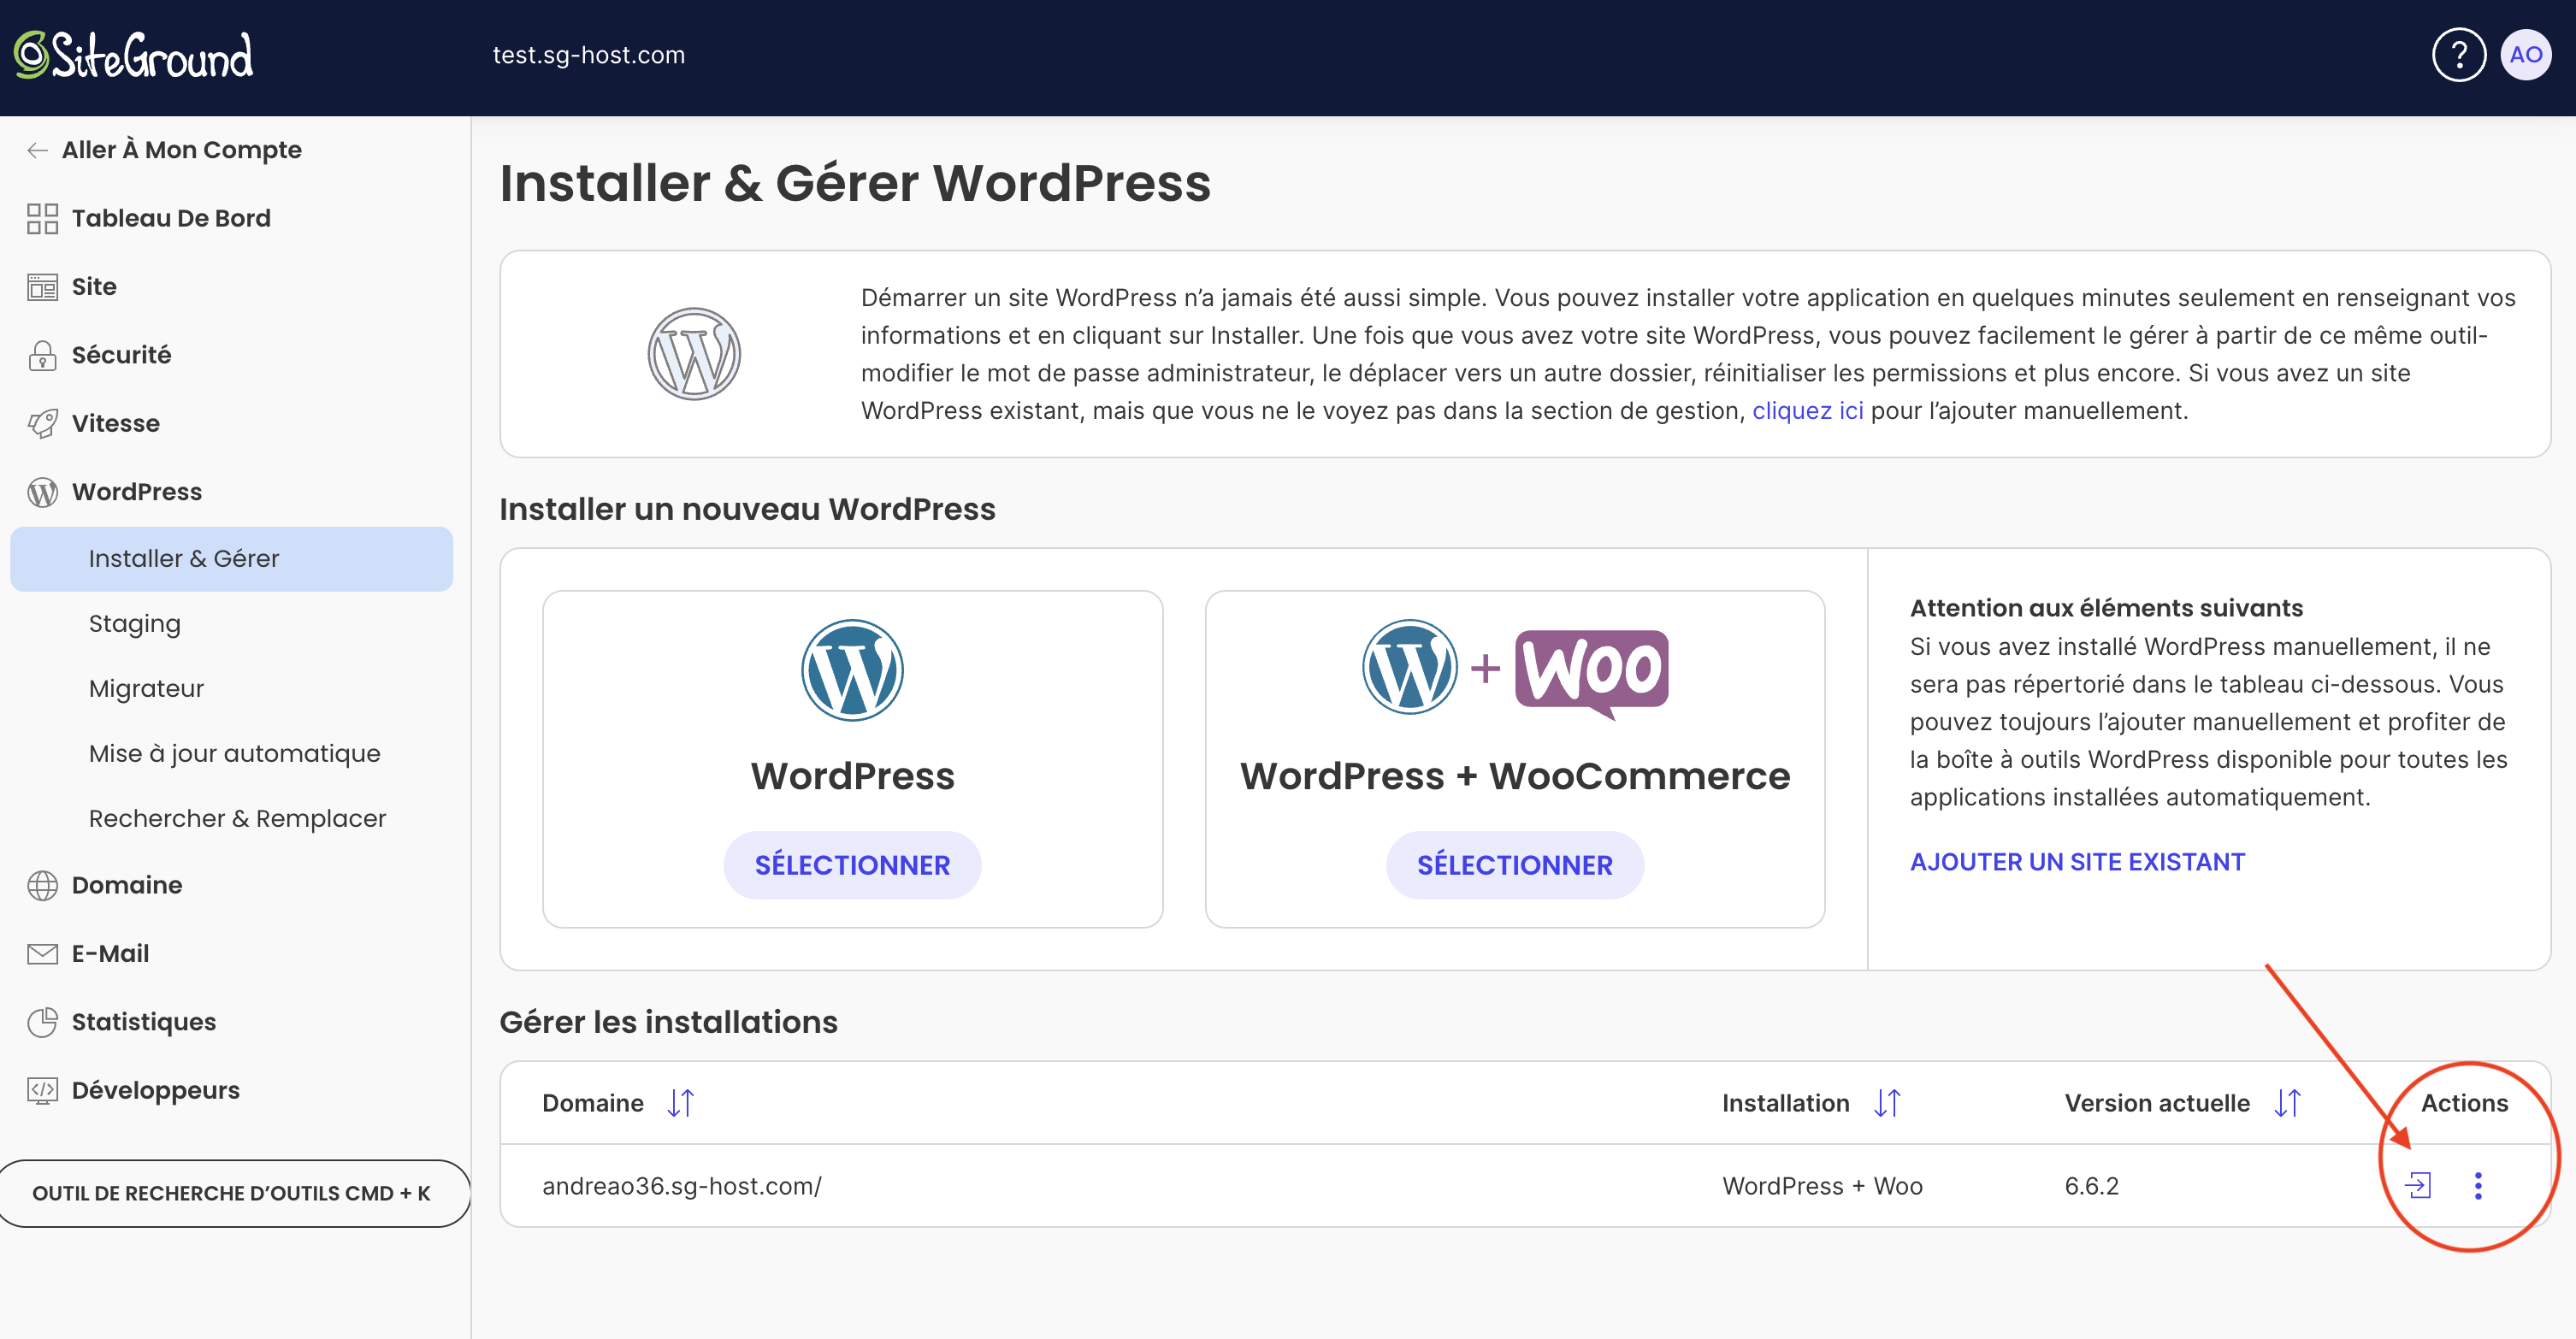Open the Migrateur submenu item
Viewport: 2576px width, 1339px height.
pyautogui.click(x=146, y=688)
